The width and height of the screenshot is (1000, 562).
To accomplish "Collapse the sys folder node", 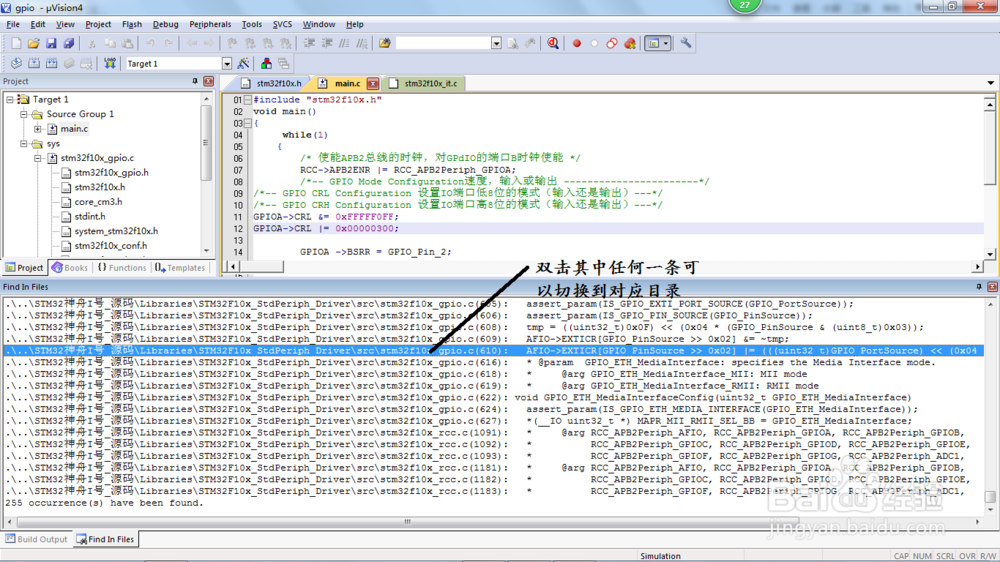I will pos(24,144).
